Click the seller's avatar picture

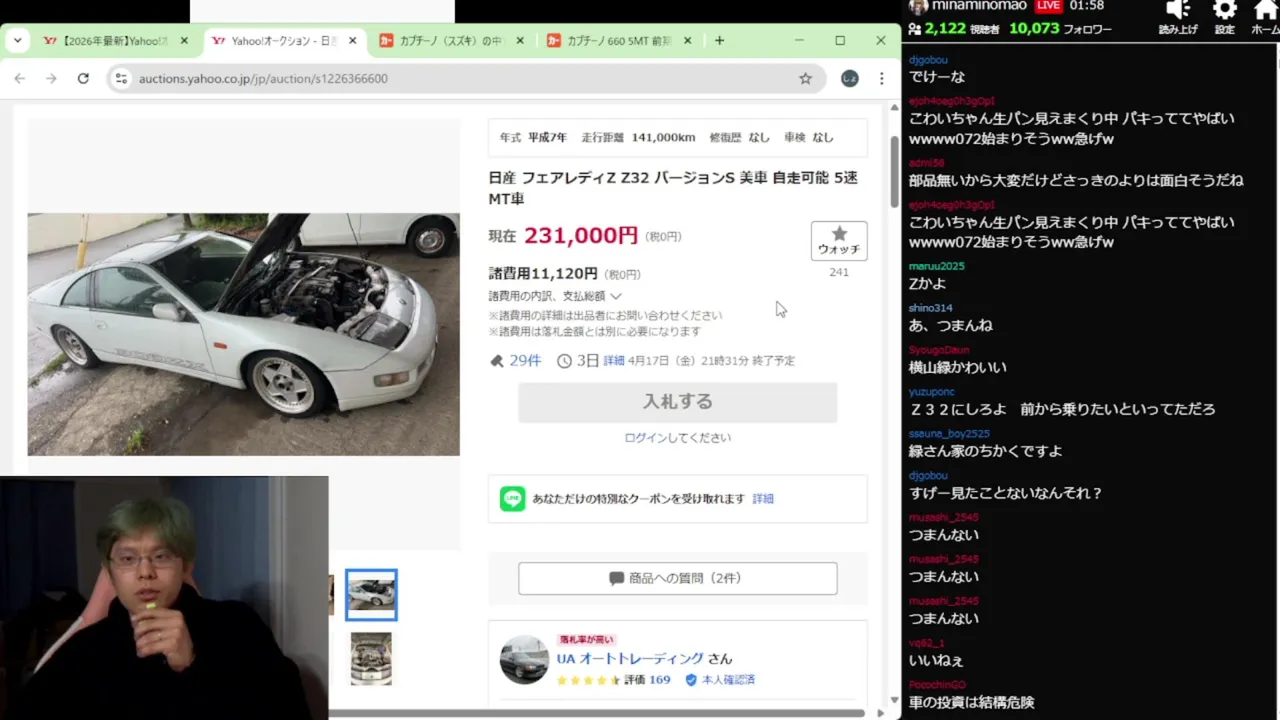(x=524, y=660)
